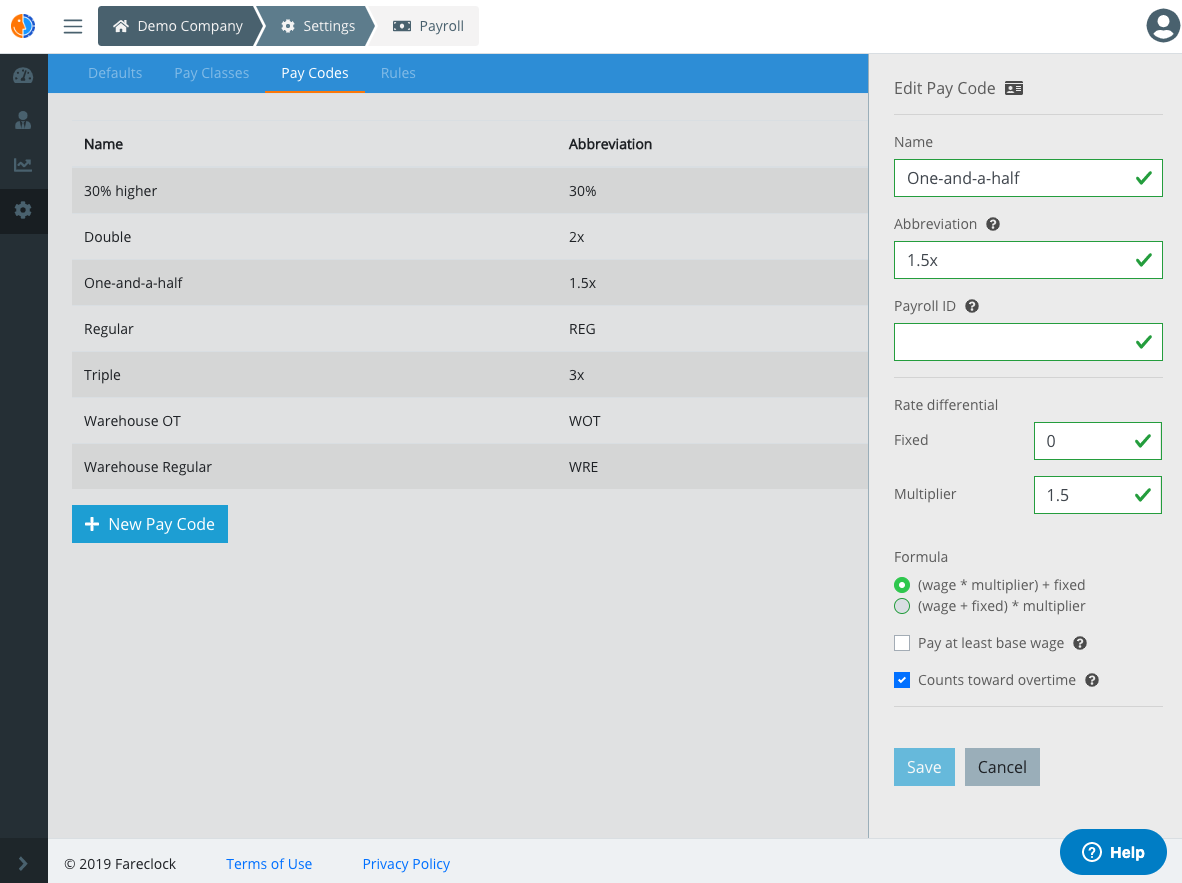1182x883 pixels.
Task: Select the Warehouse Regular pay code row
Action: click(470, 467)
